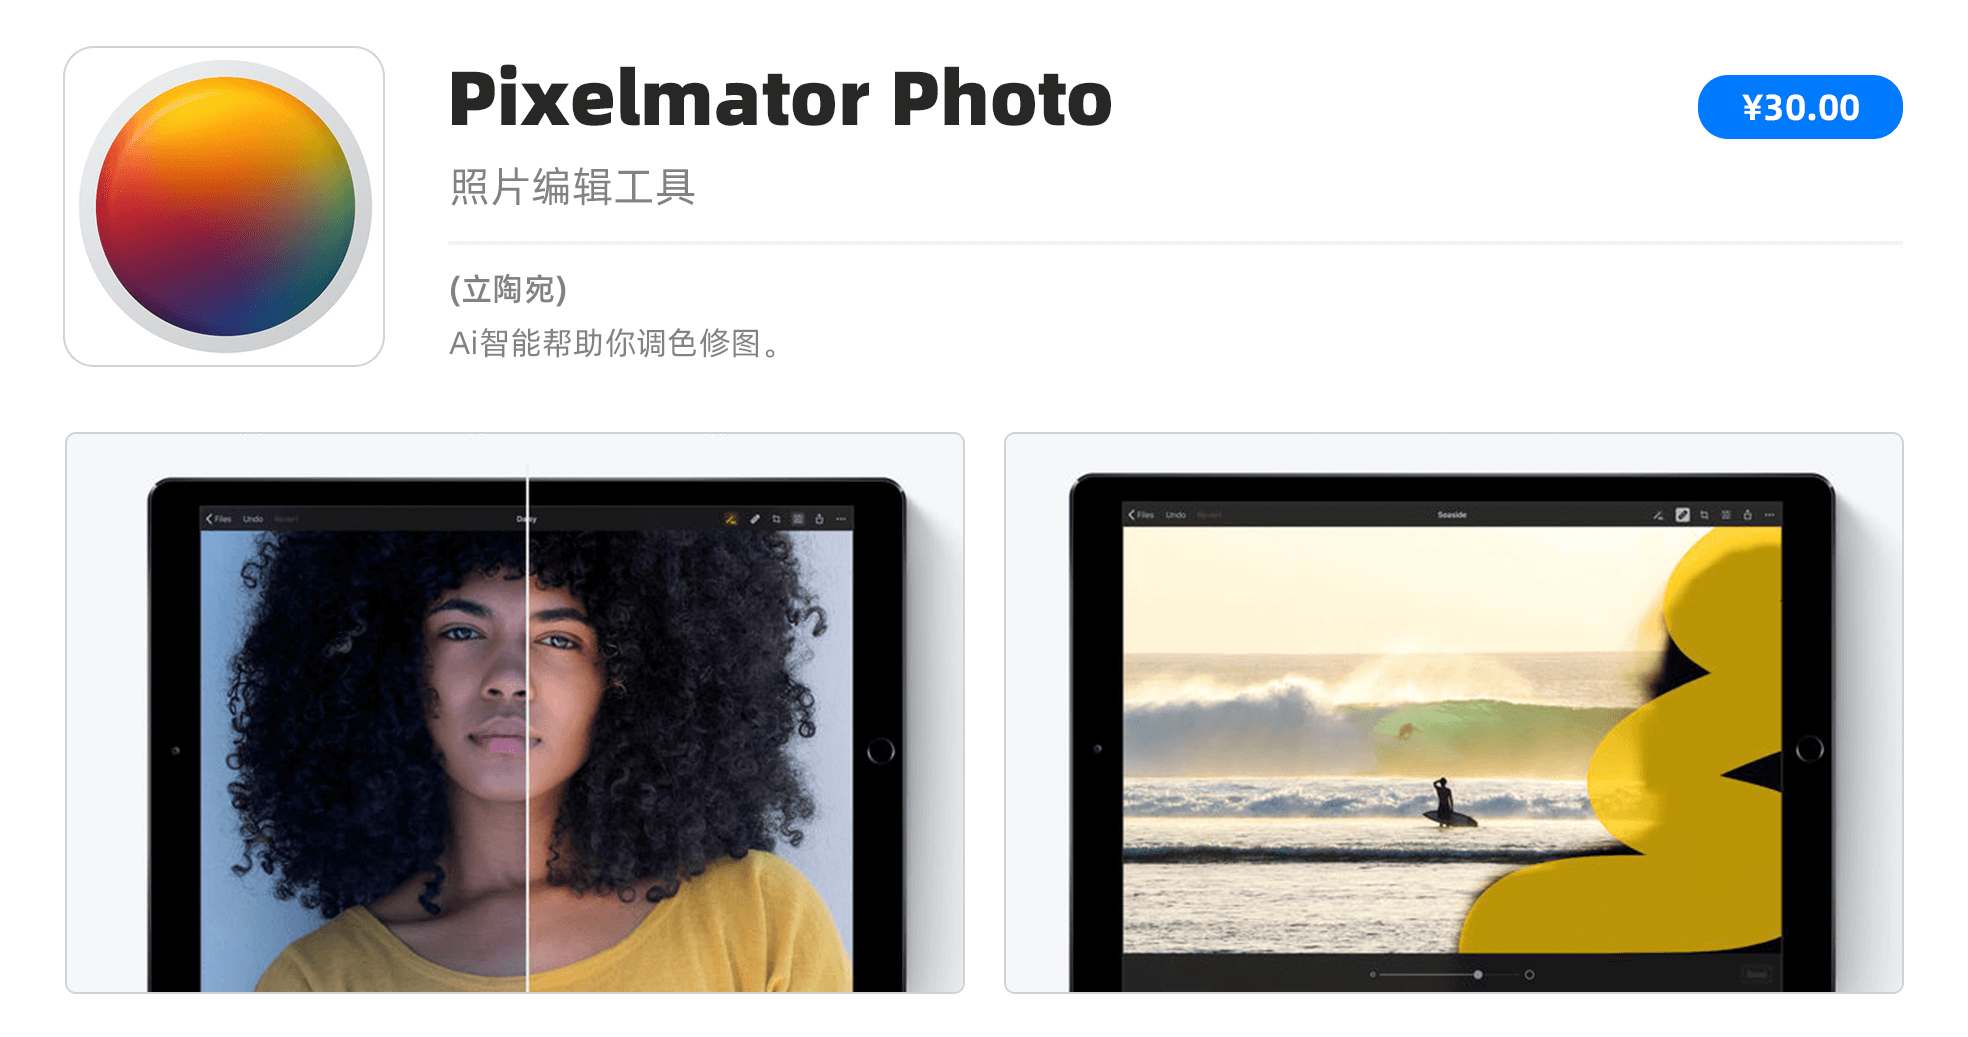
Task: Click the color adjustments wand in Seaside screenshot
Action: [x=1658, y=515]
